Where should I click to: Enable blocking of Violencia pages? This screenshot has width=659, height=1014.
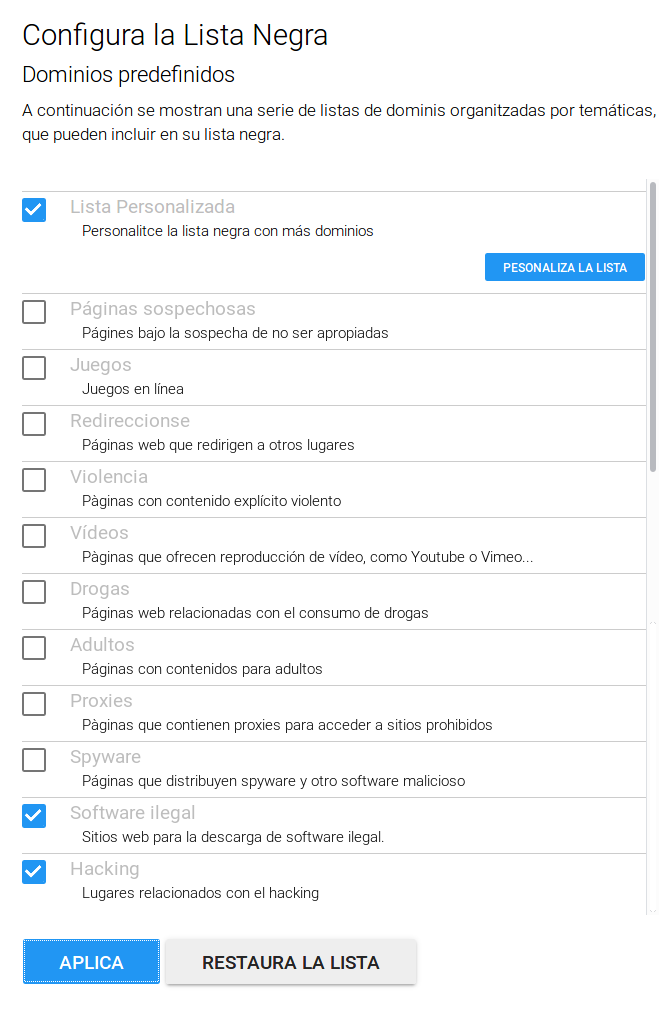[x=34, y=480]
